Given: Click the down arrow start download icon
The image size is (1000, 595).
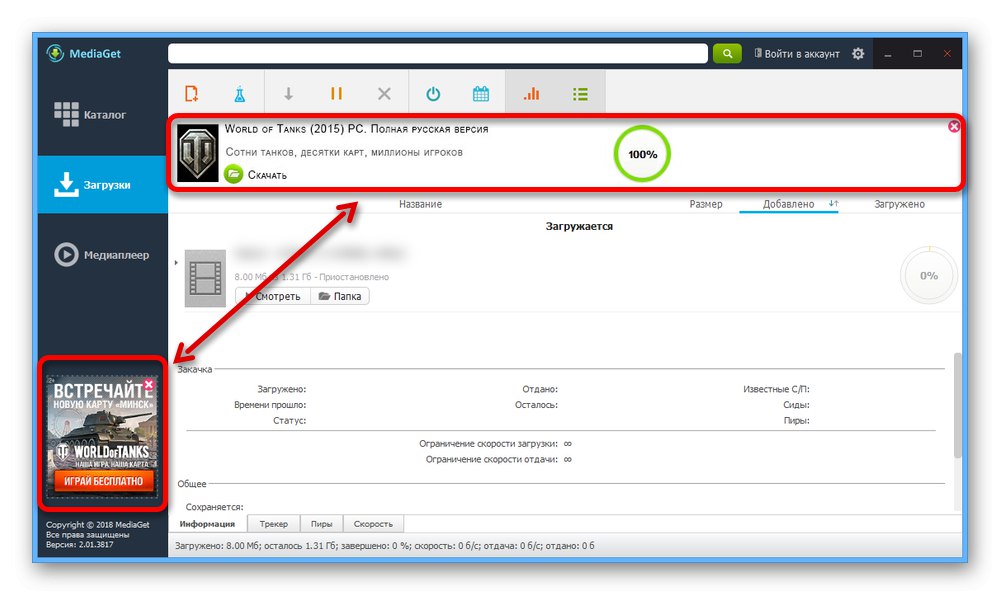Looking at the screenshot, I should pyautogui.click(x=288, y=94).
